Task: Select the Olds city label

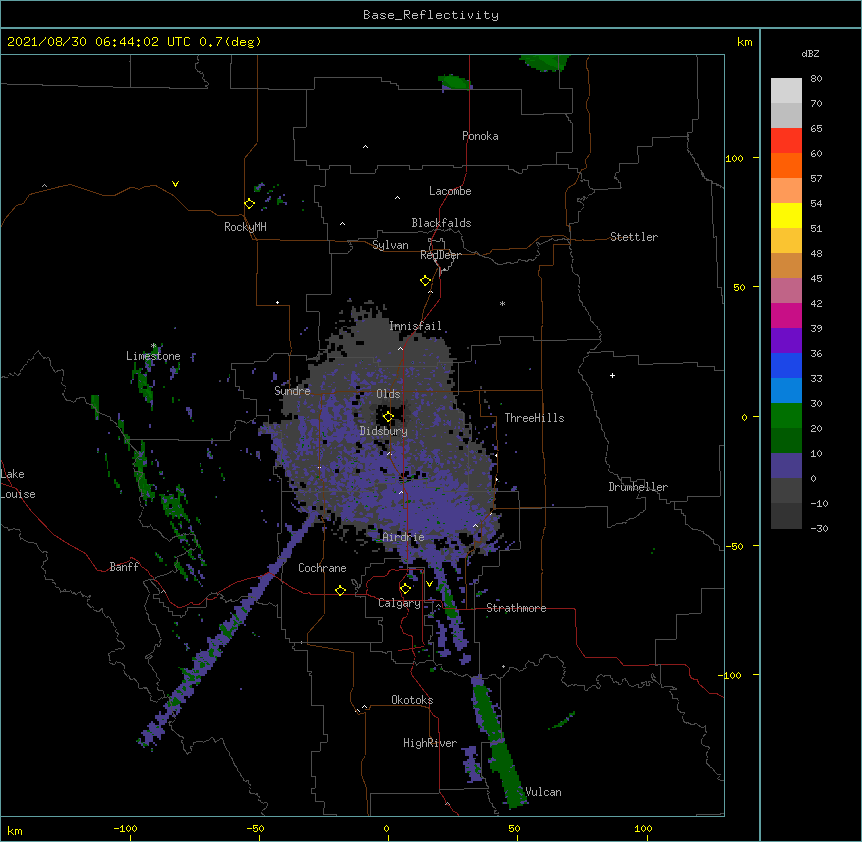Action: point(388,394)
